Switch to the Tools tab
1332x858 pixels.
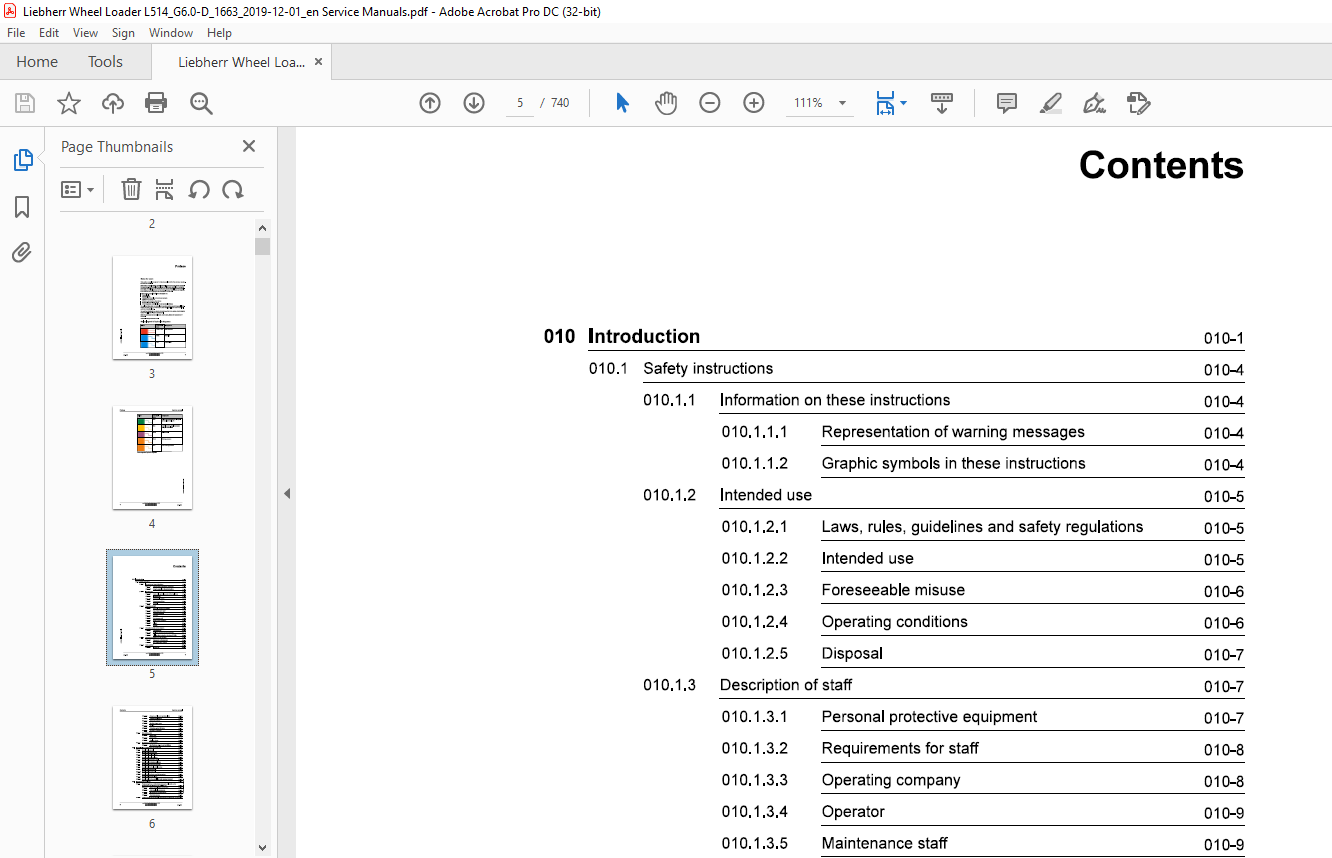(x=105, y=62)
